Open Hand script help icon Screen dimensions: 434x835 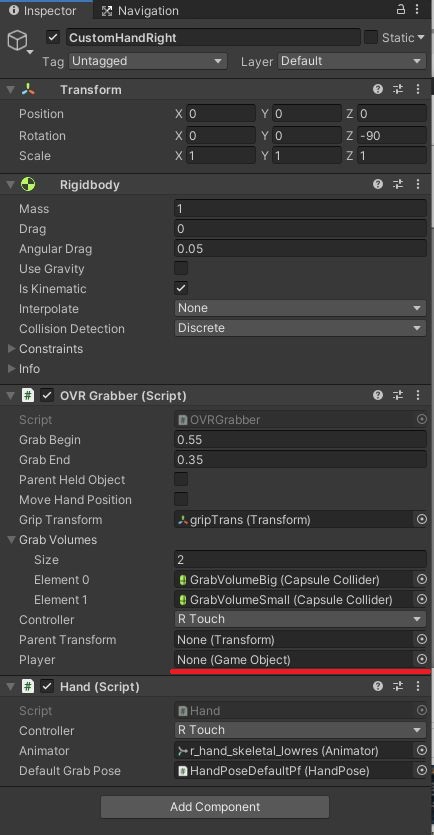378,686
